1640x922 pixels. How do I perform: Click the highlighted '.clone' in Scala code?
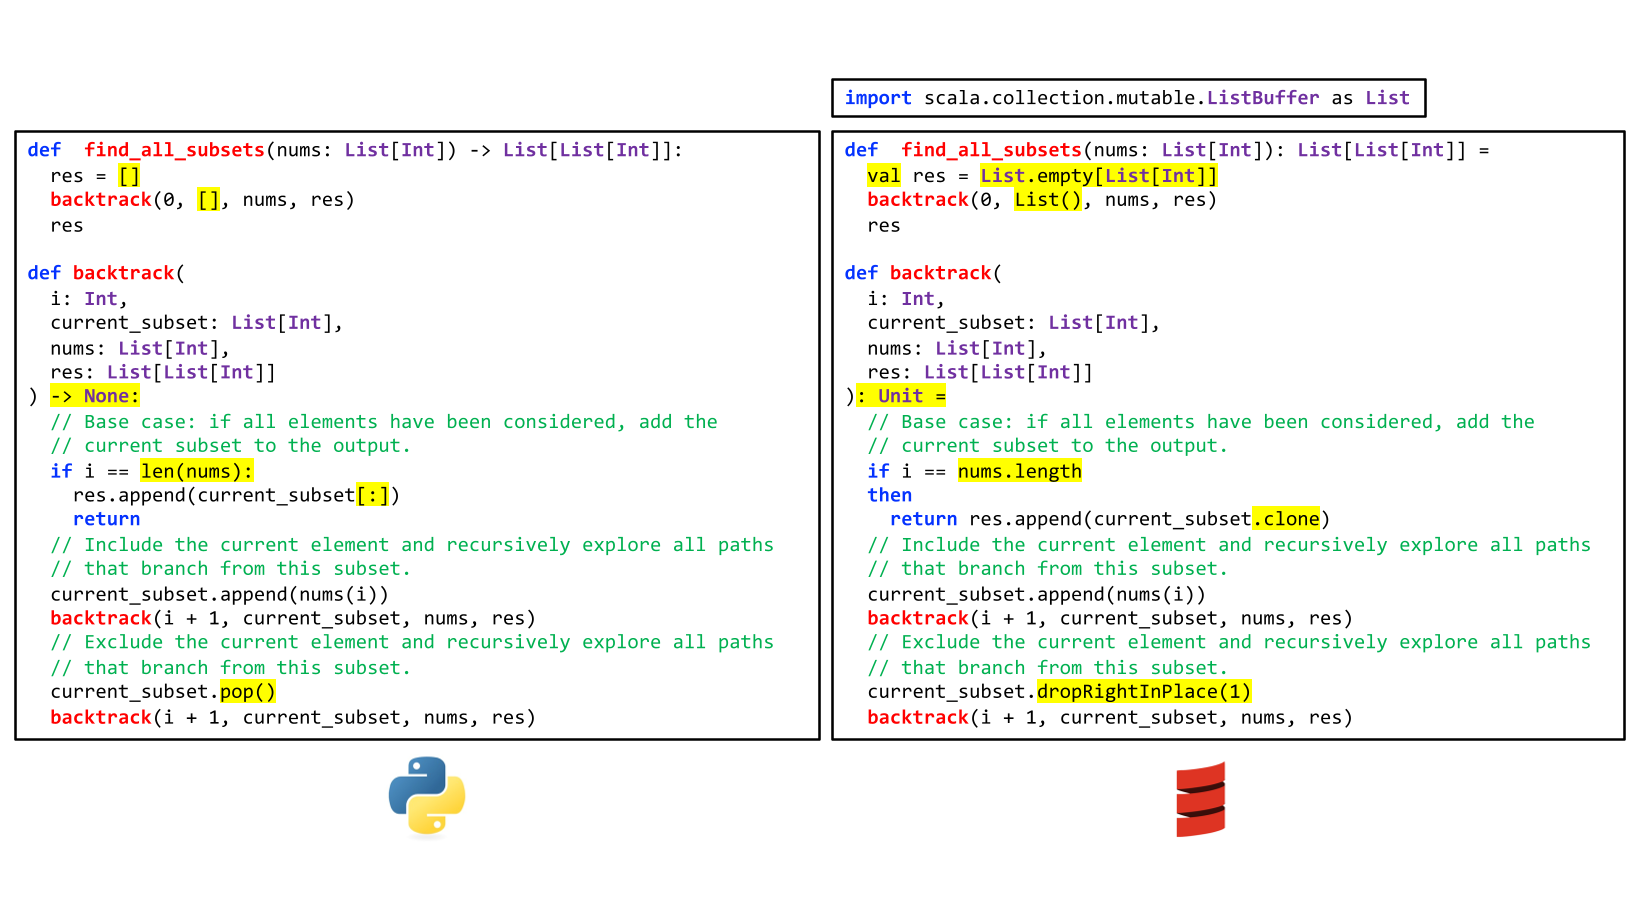[x=1286, y=519]
